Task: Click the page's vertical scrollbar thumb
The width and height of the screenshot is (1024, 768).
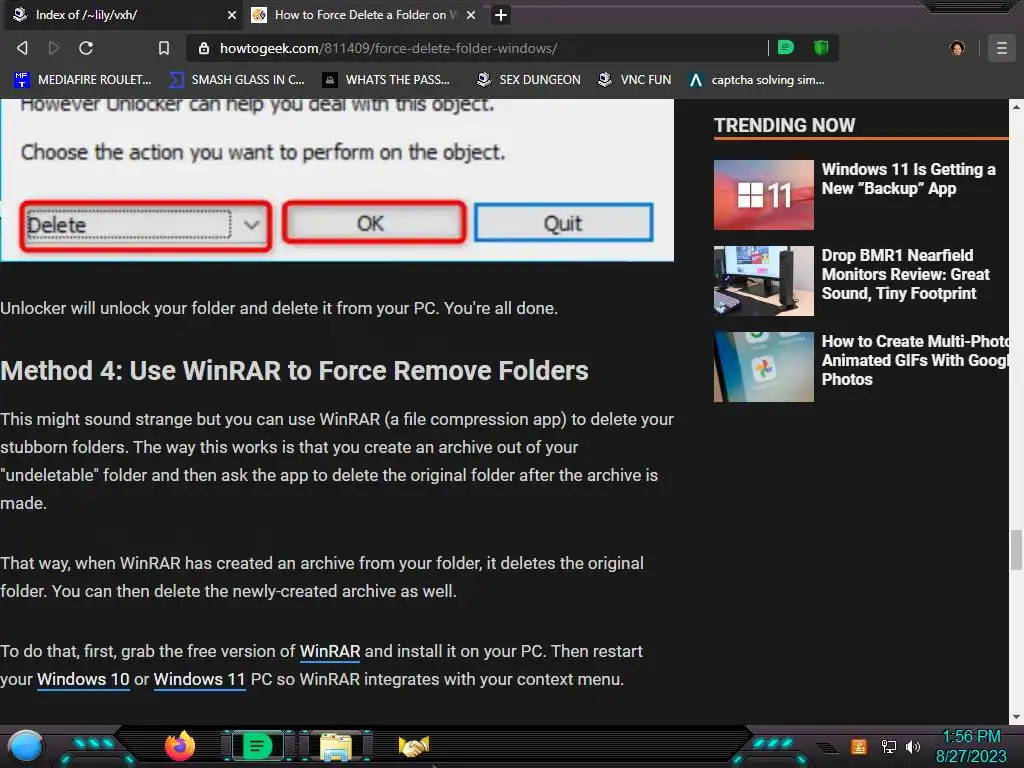Action: pos(1016,550)
